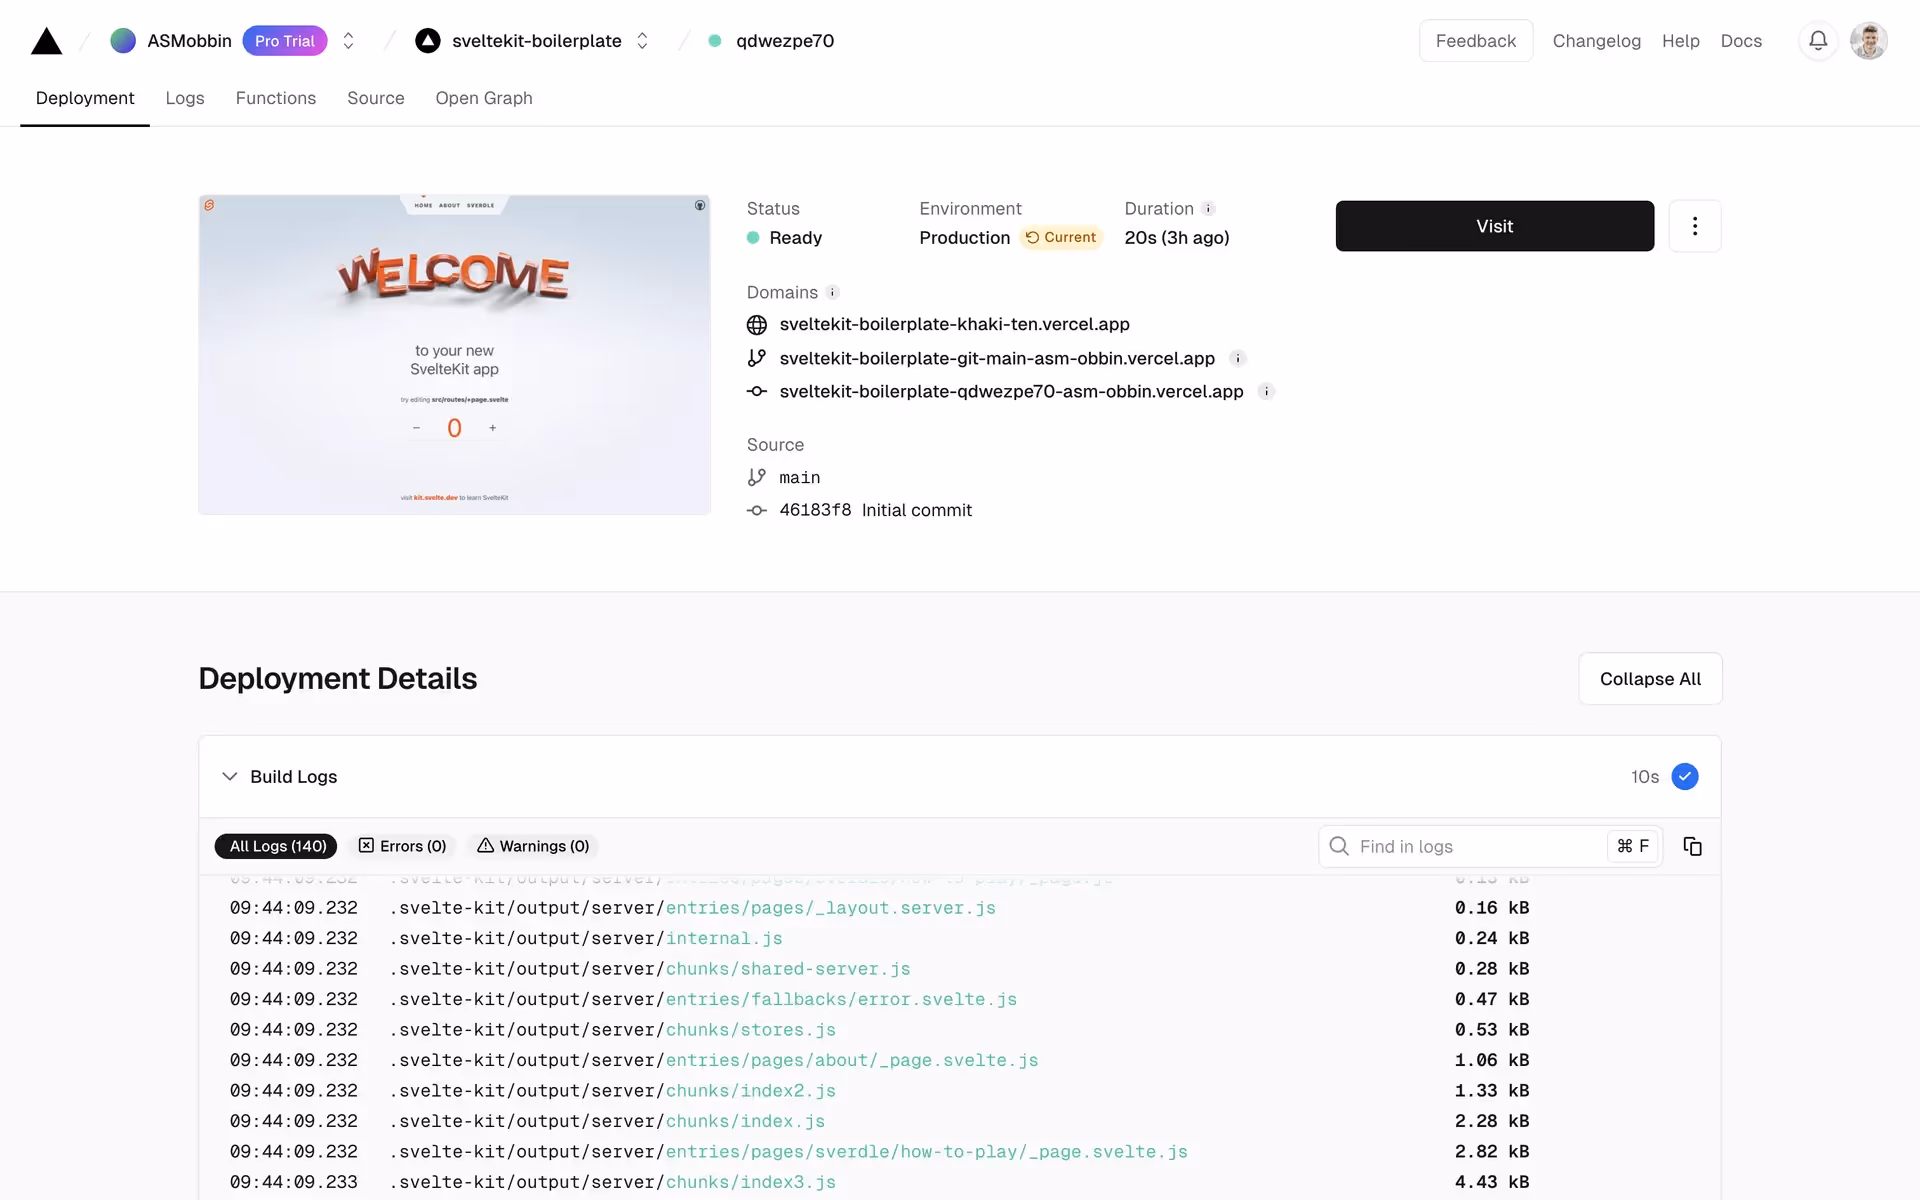Screen dimensions: 1920x1200
Task: Open the user avatar menu
Action: click(x=1867, y=41)
